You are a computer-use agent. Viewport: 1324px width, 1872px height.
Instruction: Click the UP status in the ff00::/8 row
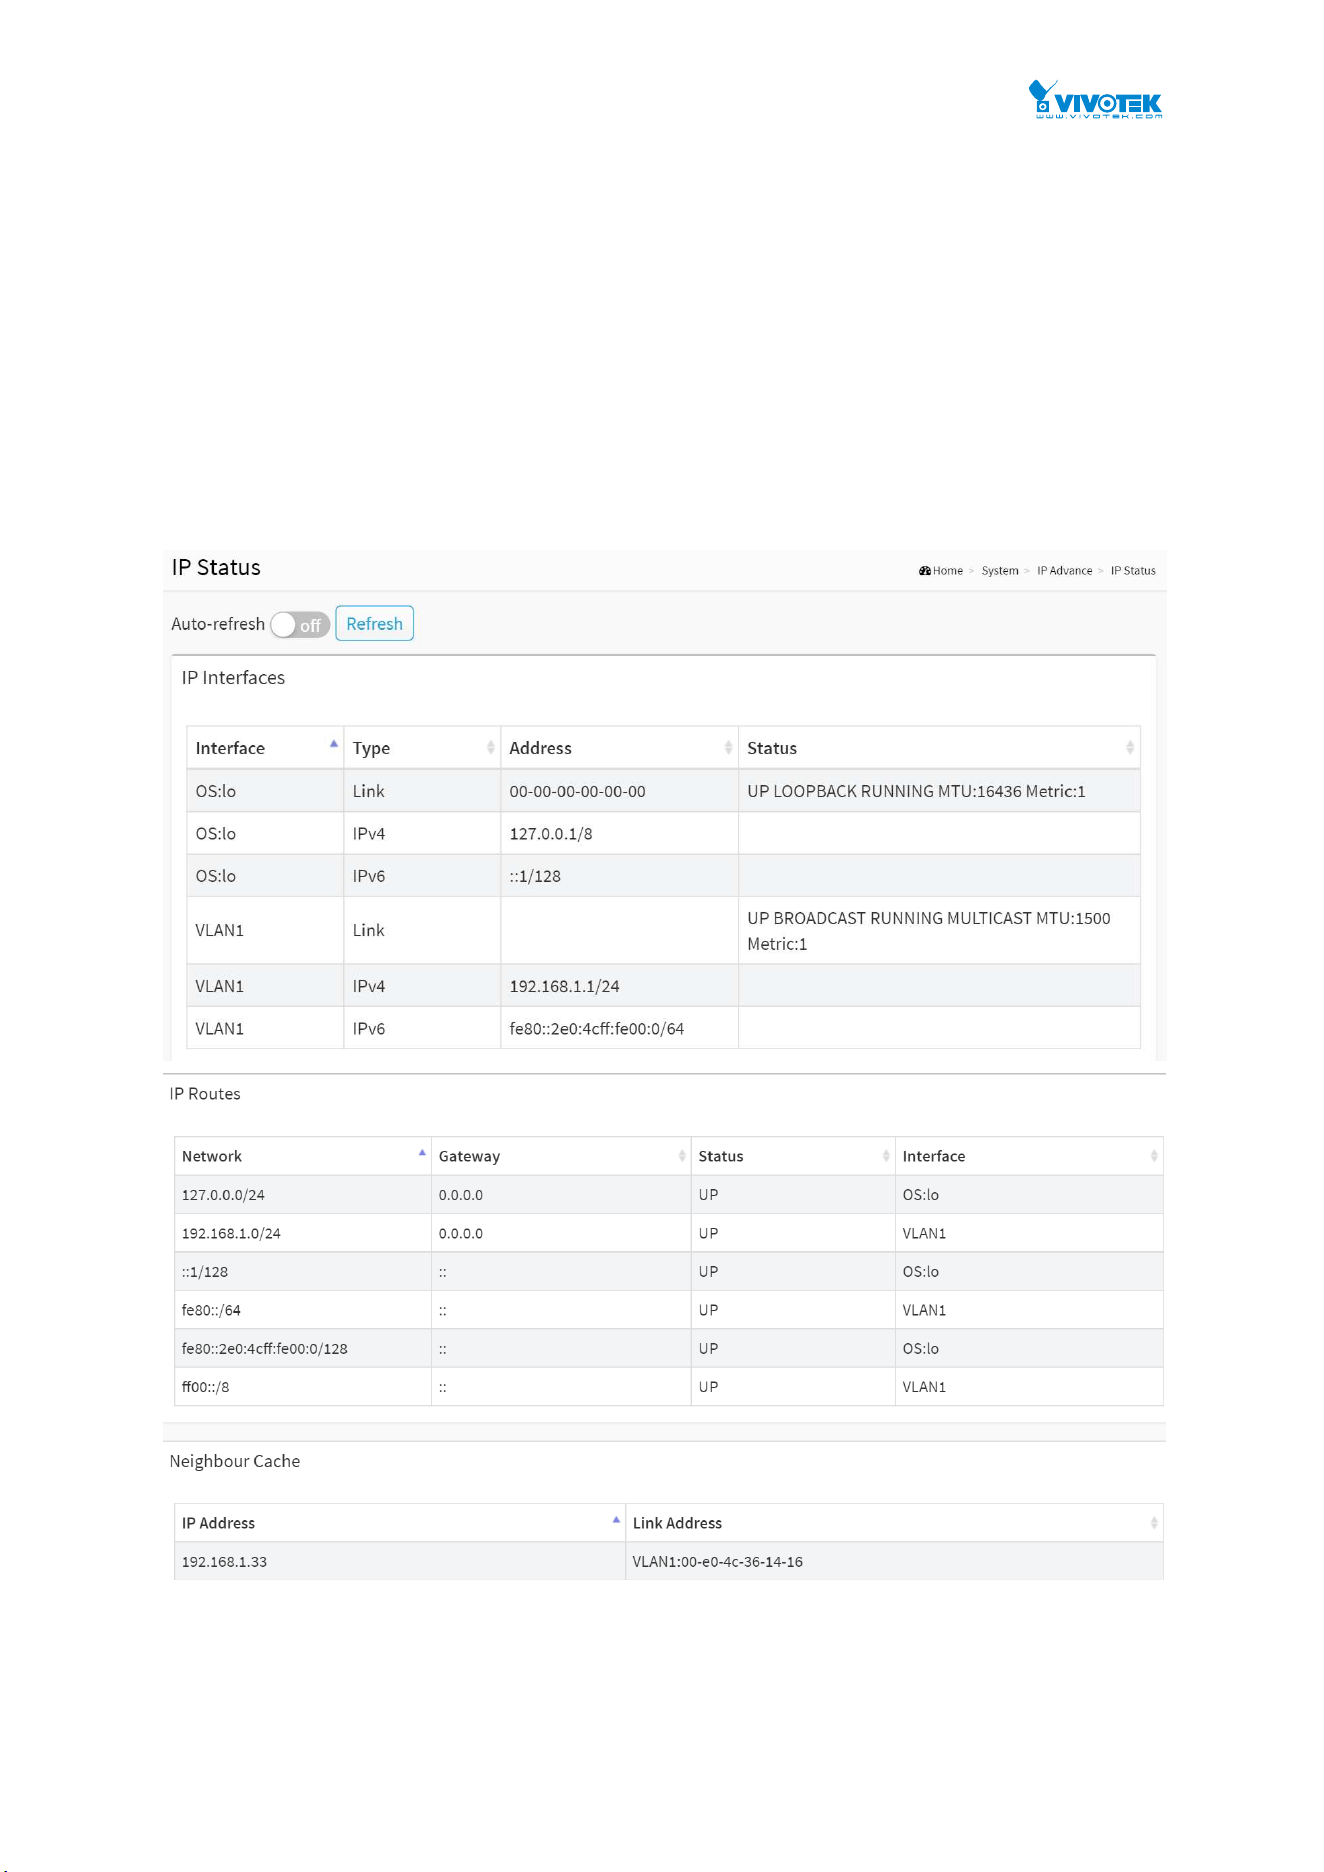[708, 1387]
